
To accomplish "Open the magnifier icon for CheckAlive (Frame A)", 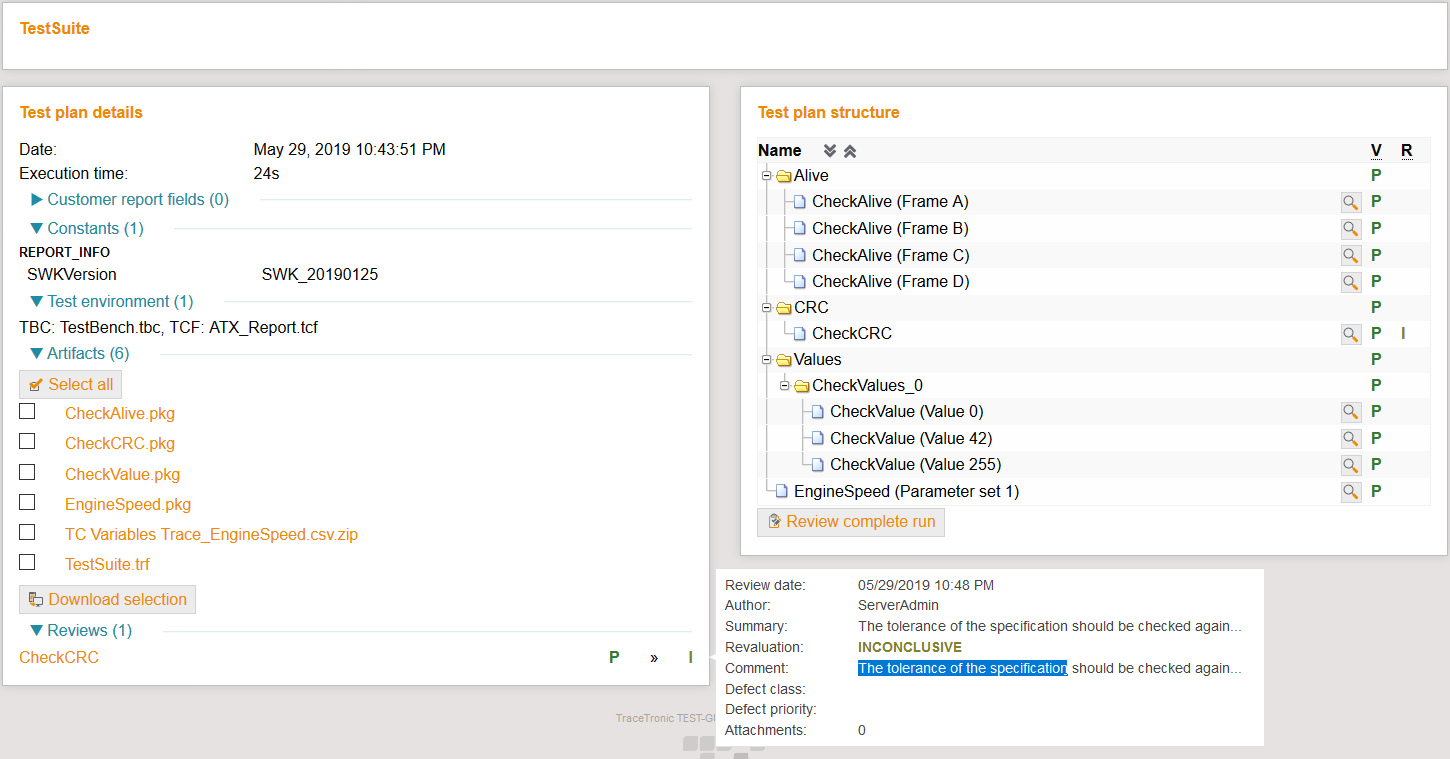I will (1351, 201).
